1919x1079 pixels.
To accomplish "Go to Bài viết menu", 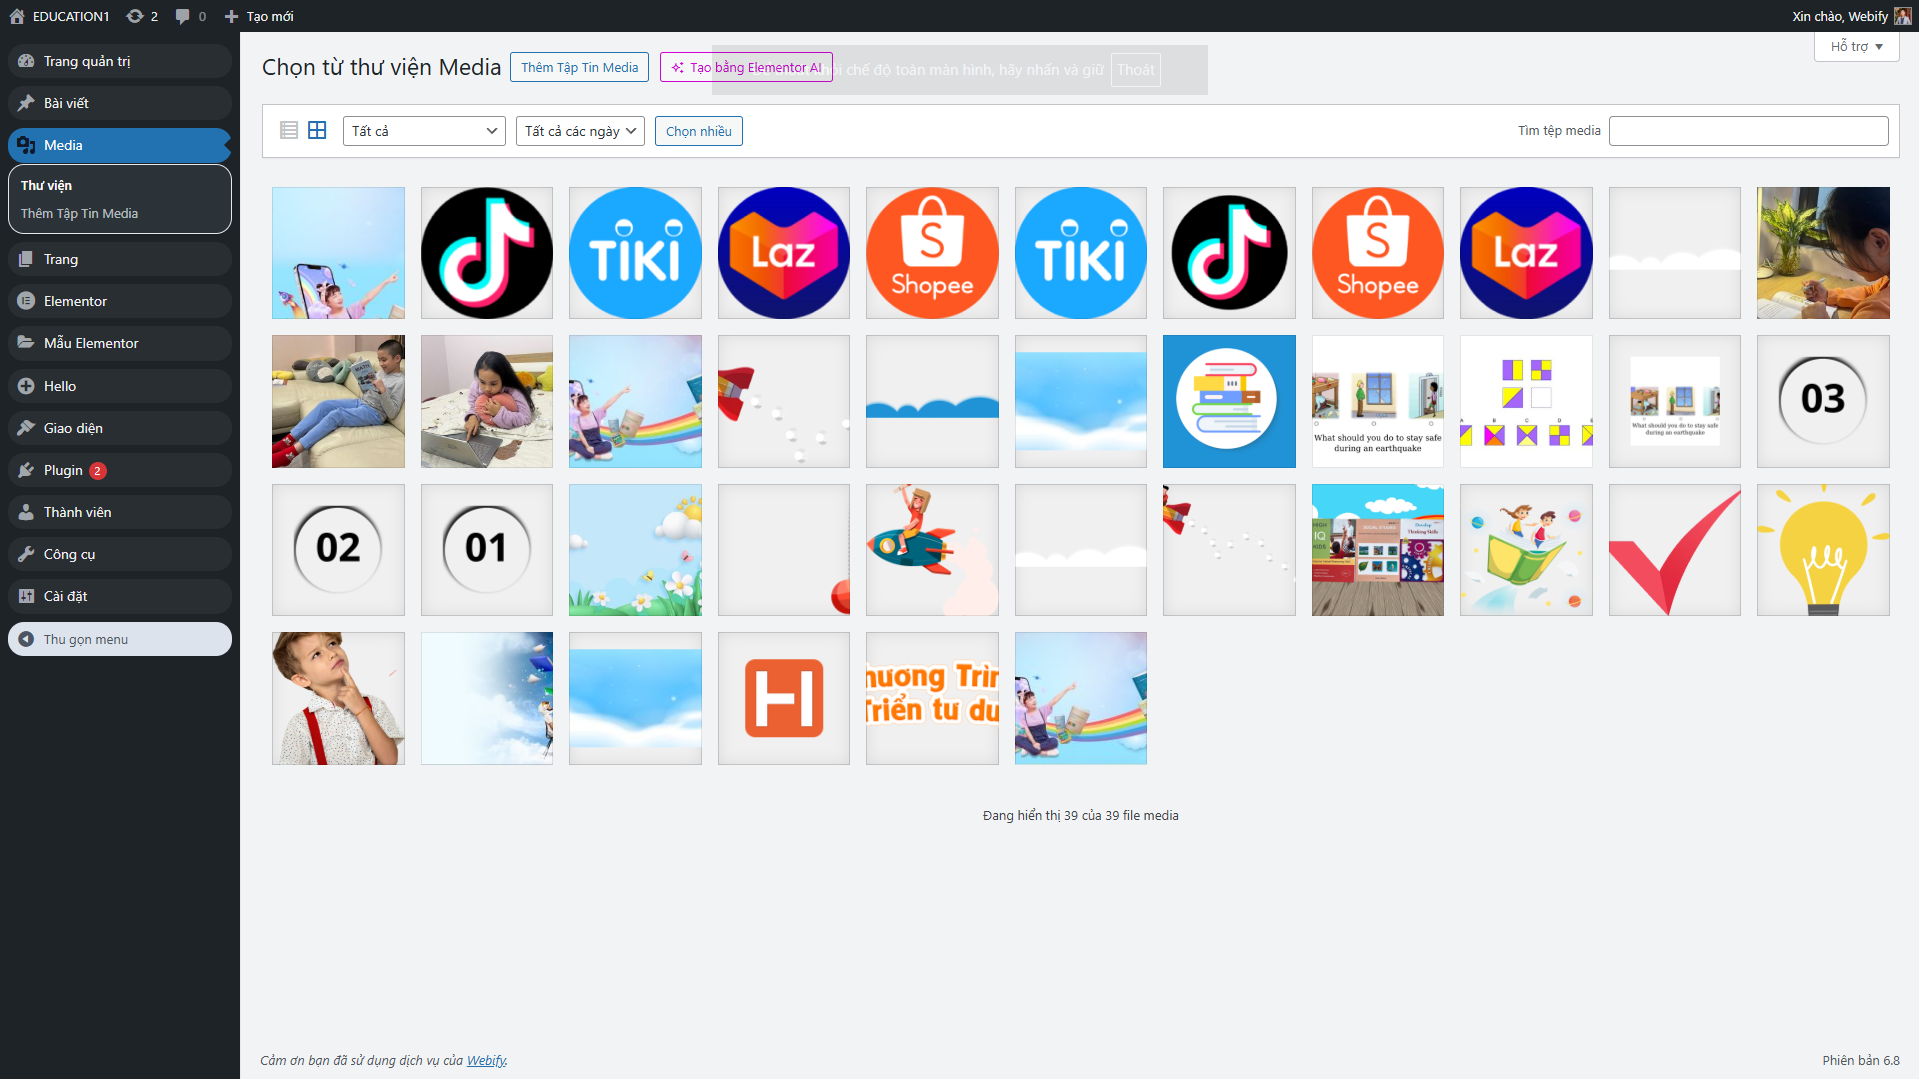I will point(120,103).
